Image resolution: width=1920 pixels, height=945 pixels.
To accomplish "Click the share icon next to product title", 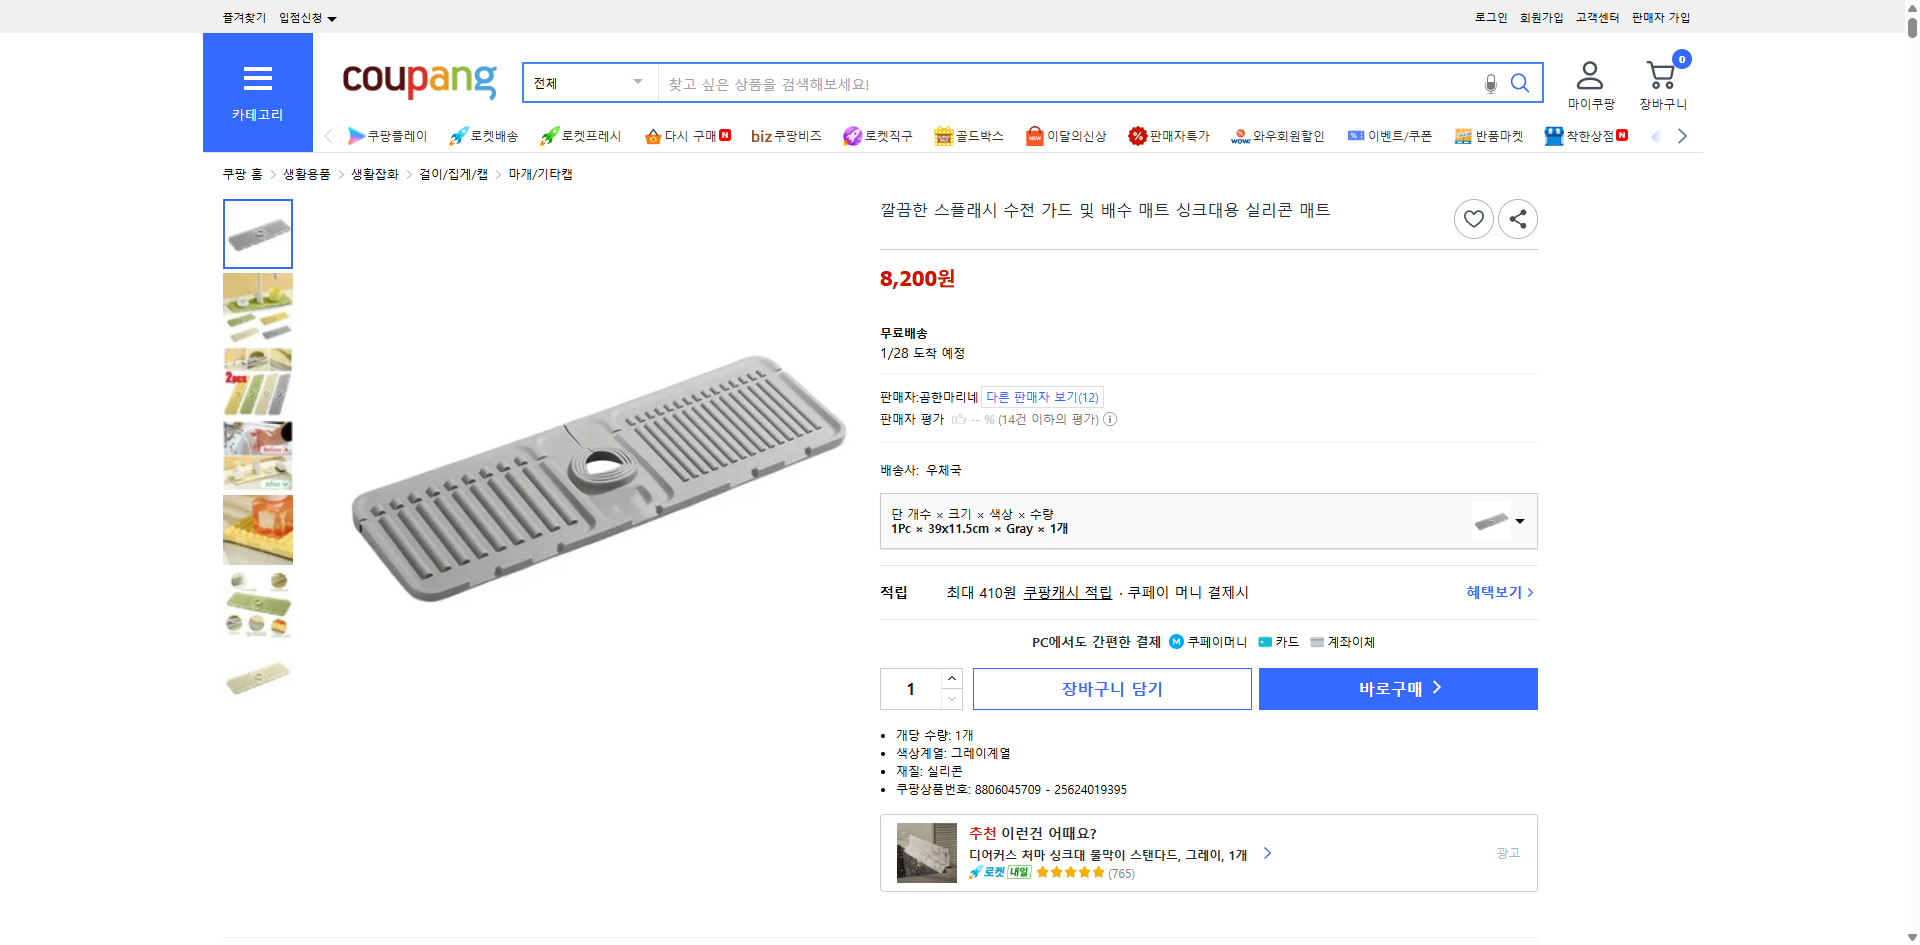I will [x=1517, y=218].
